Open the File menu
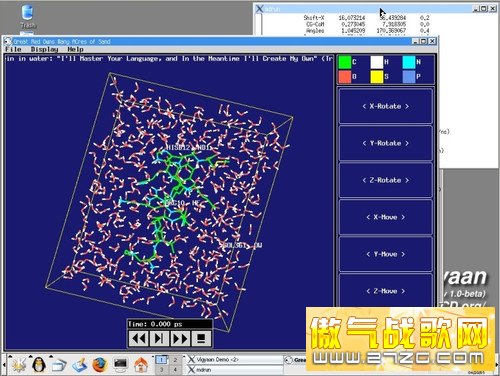 pos(13,49)
